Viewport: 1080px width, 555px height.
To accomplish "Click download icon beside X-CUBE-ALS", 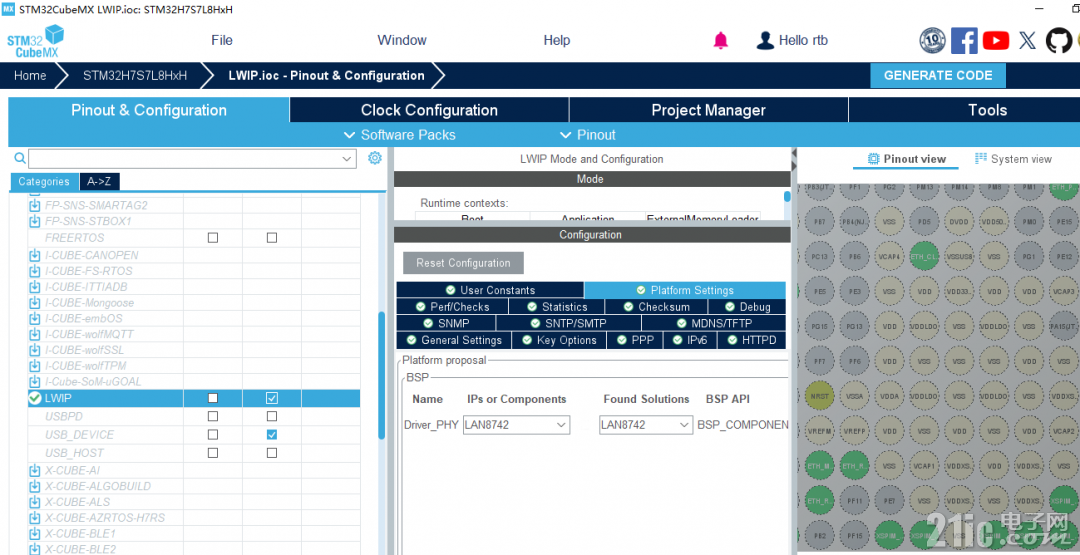I will pyautogui.click(x=34, y=502).
